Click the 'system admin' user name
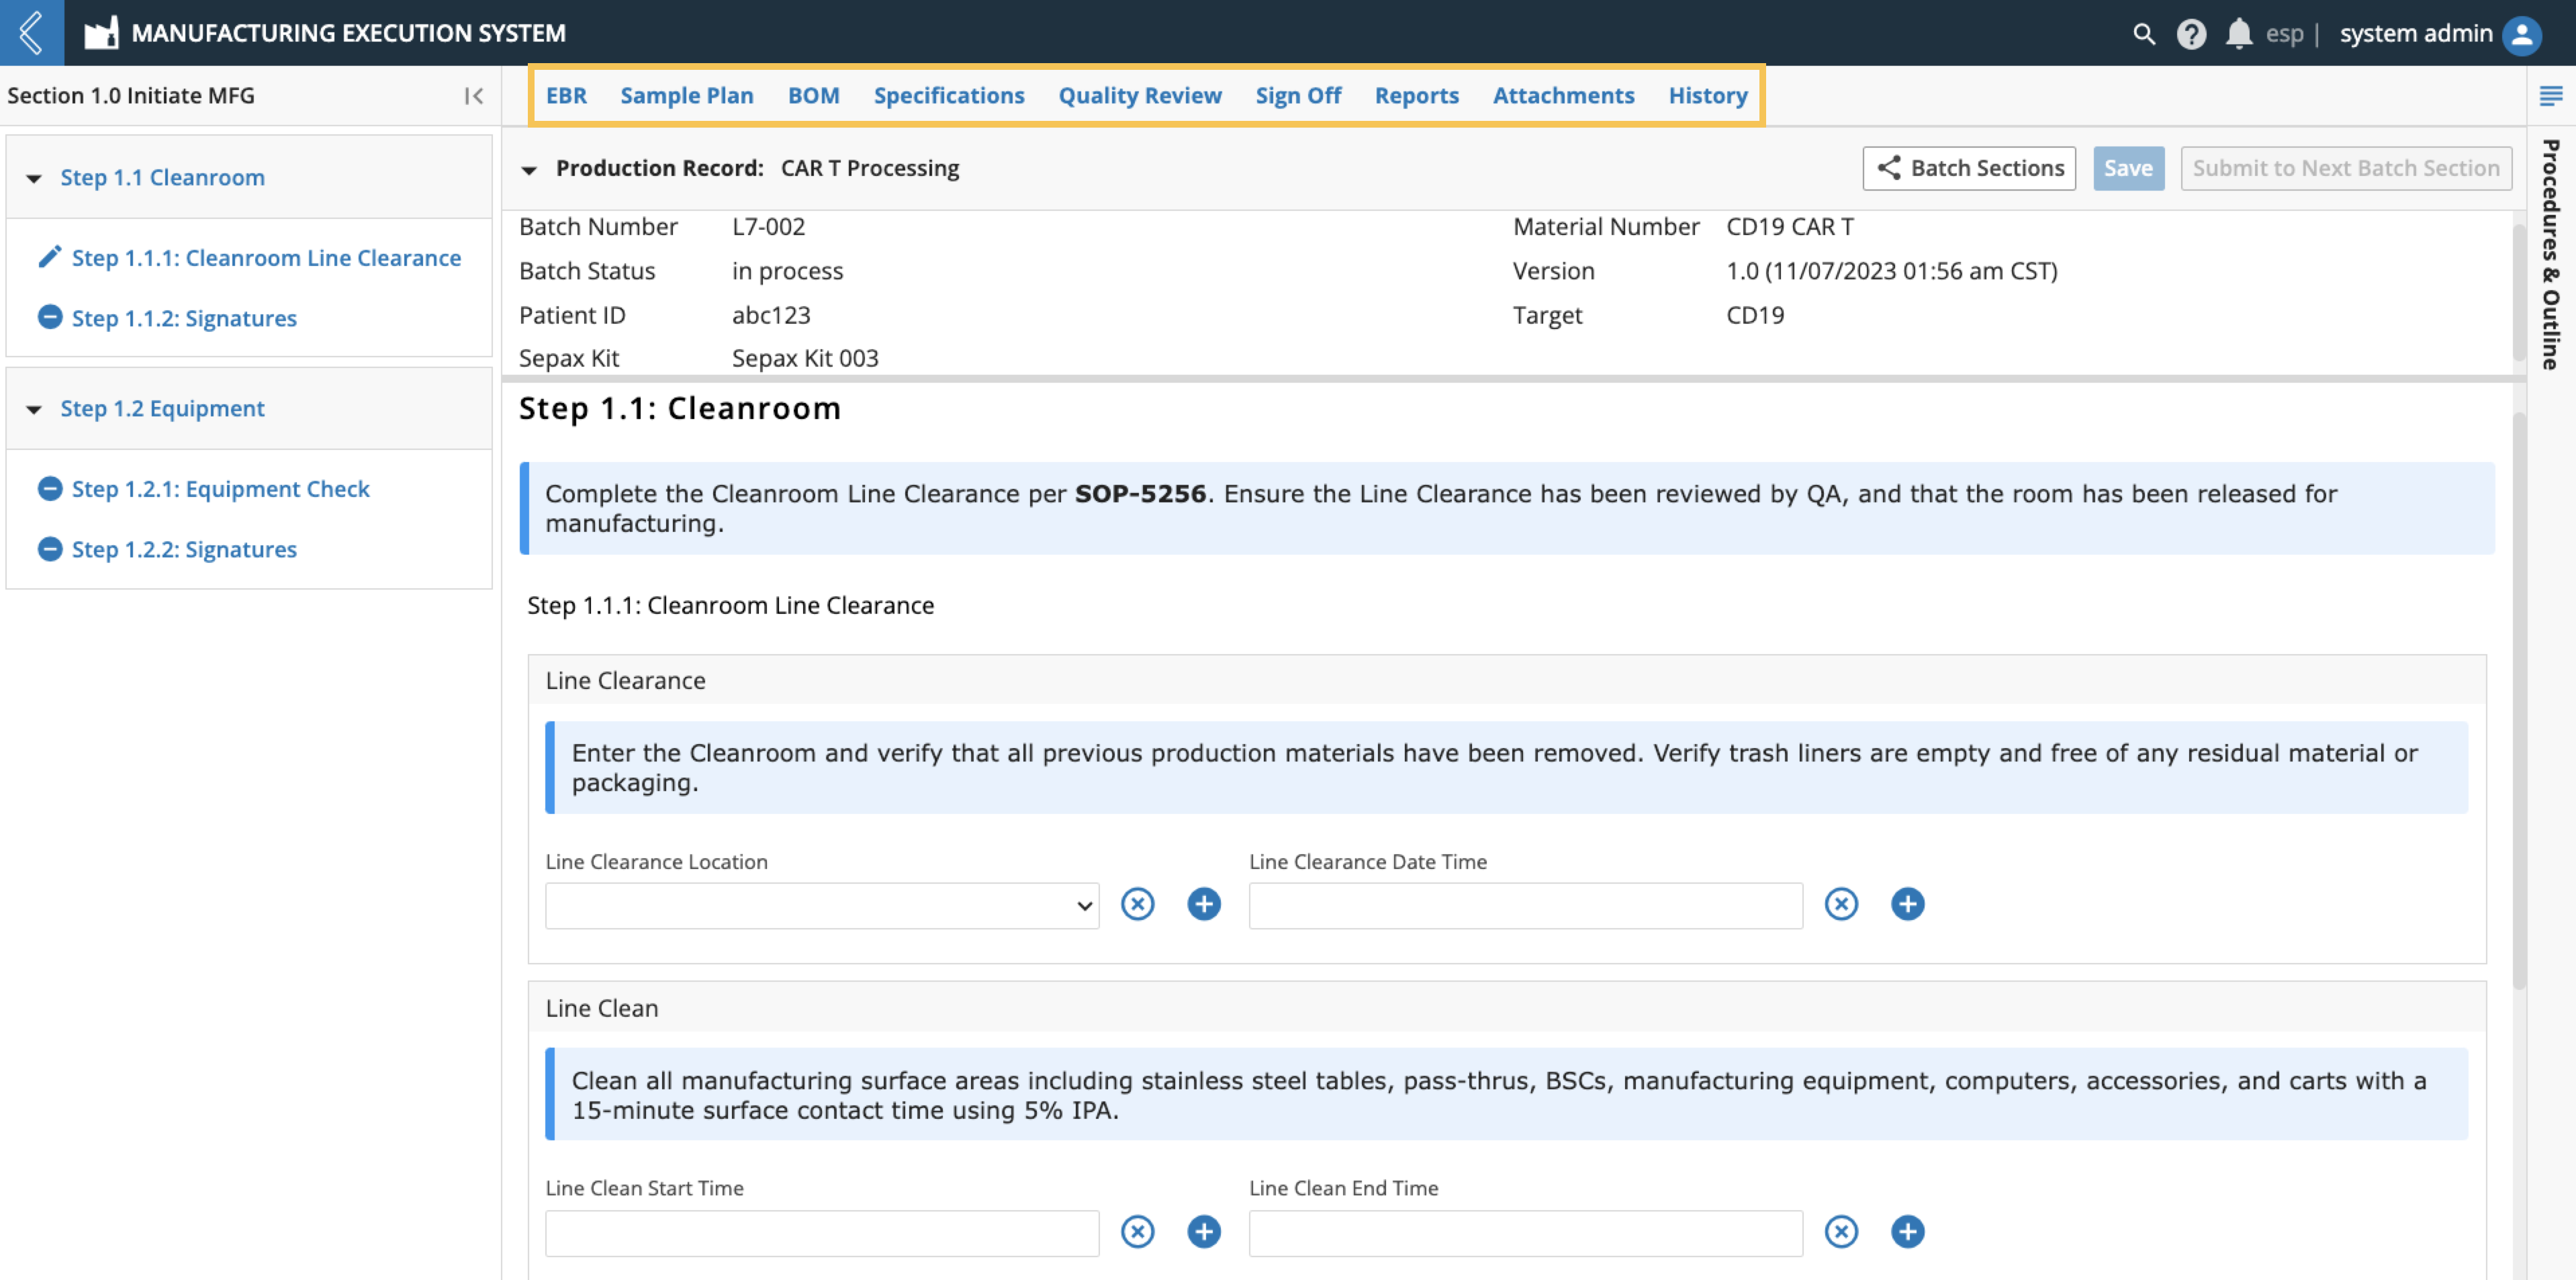The image size is (2576, 1280). coord(2416,33)
